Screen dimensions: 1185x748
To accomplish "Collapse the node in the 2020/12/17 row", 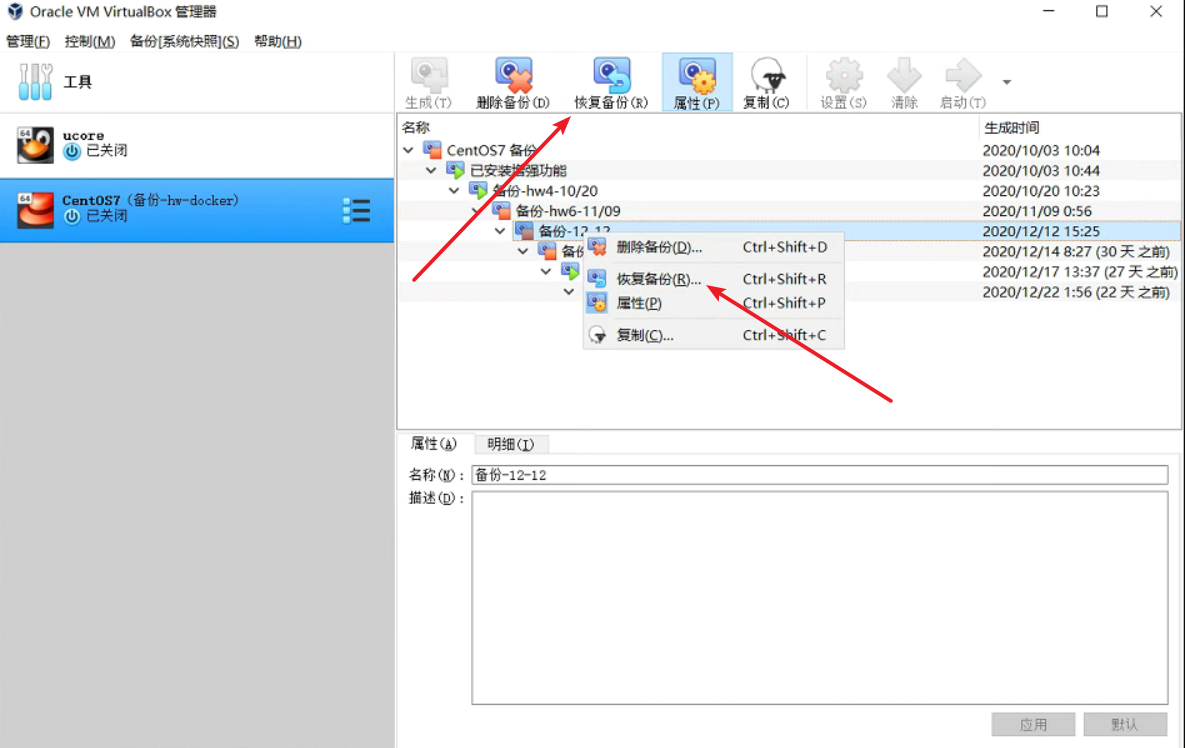I will (x=546, y=270).
